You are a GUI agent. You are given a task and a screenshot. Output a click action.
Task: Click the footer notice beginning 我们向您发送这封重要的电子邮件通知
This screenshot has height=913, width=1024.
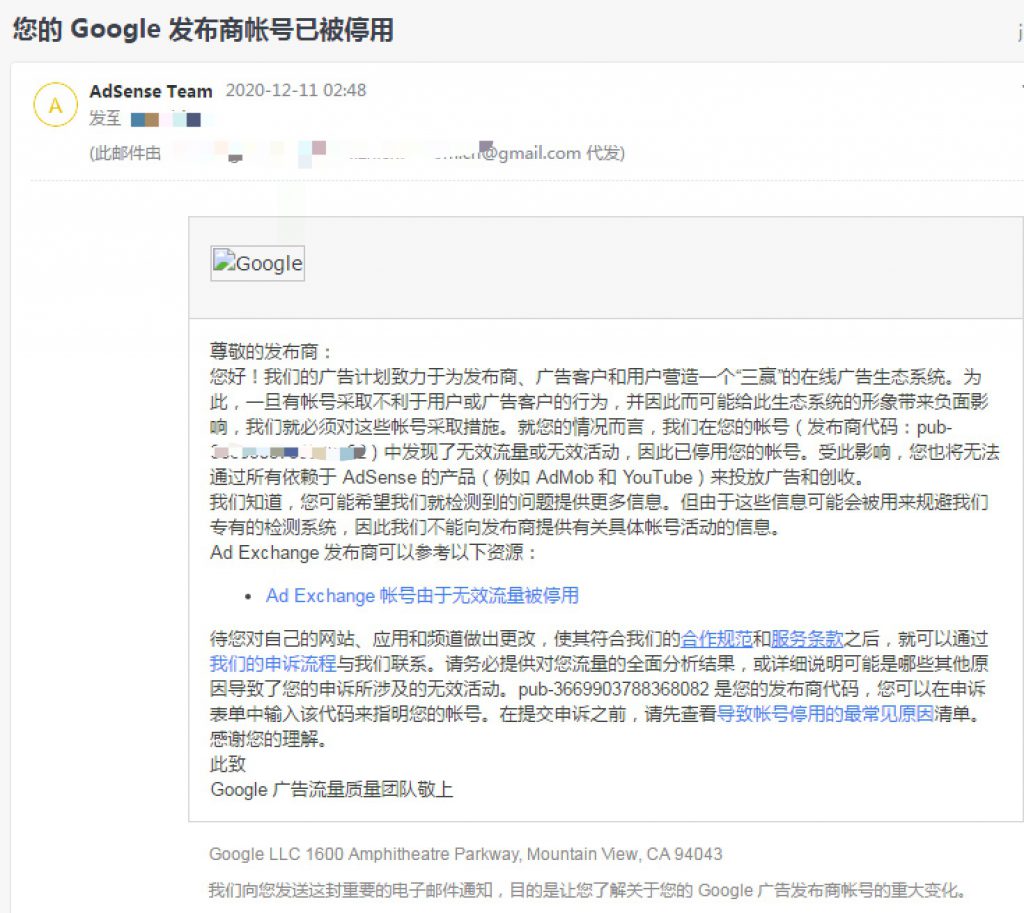pyautogui.click(x=587, y=890)
